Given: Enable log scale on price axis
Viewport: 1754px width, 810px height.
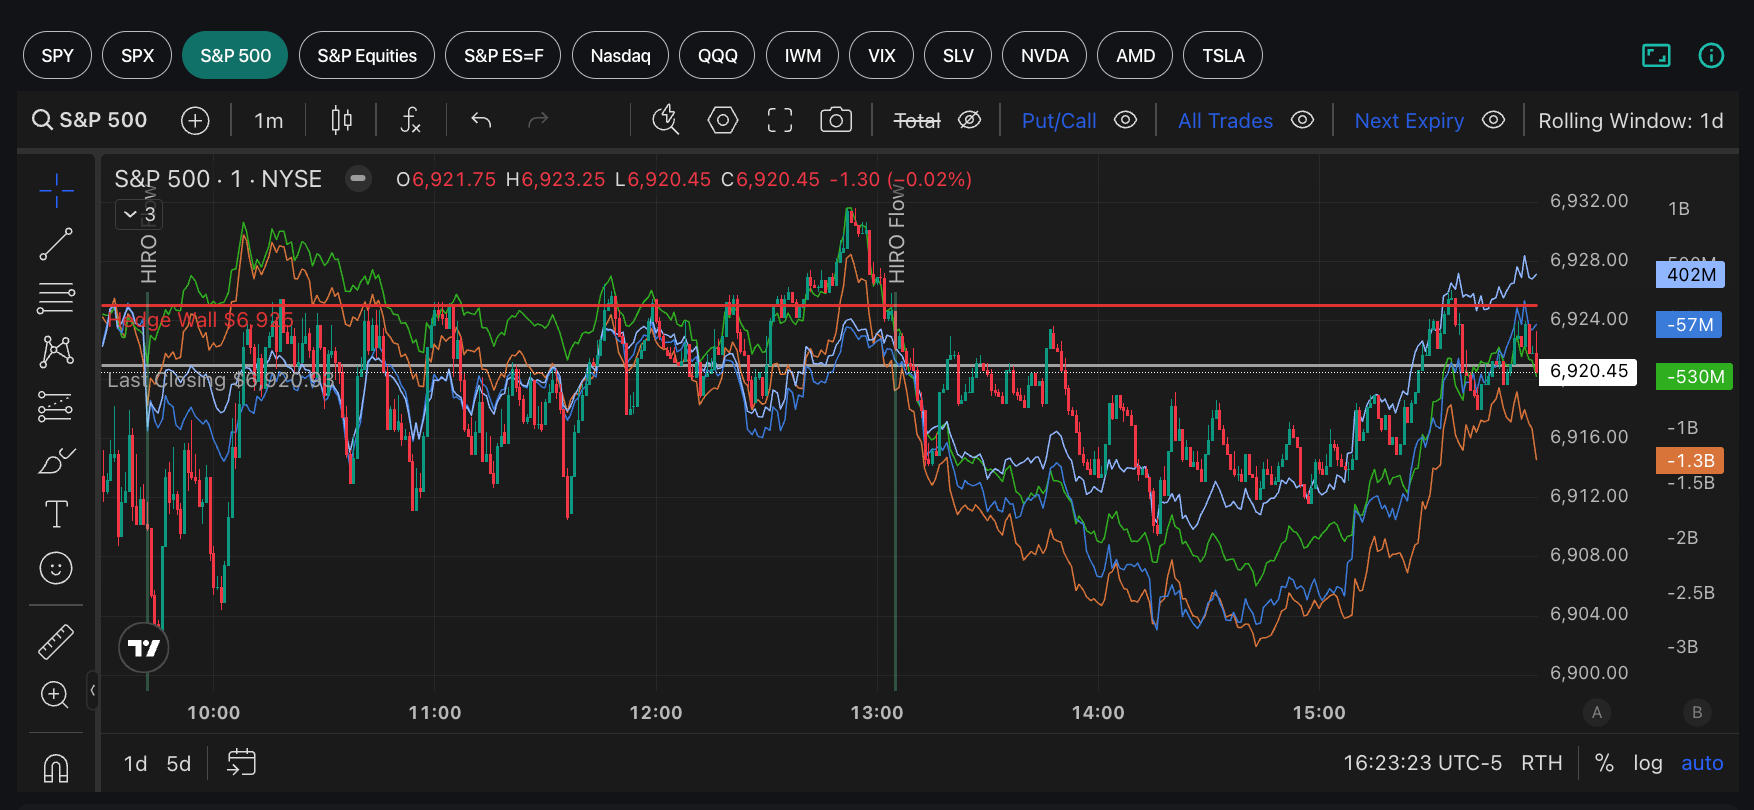Looking at the screenshot, I should click(1647, 763).
